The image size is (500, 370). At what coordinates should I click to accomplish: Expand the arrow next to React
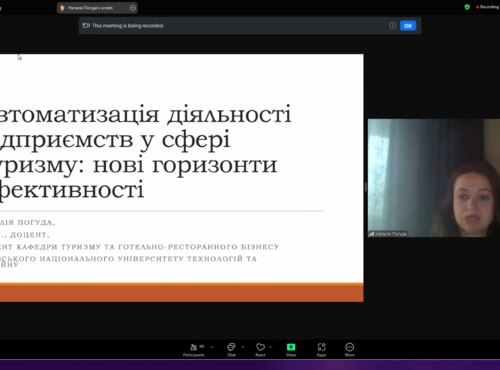click(x=270, y=347)
